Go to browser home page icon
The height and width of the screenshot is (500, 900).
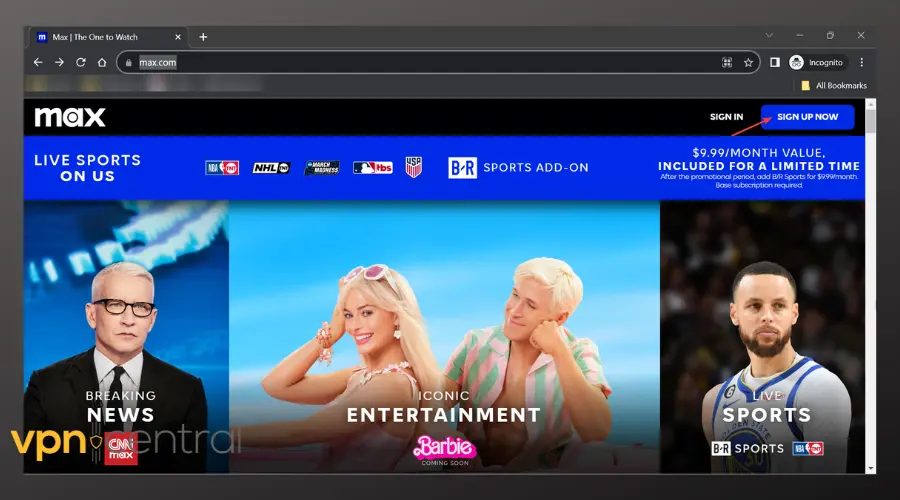102,62
